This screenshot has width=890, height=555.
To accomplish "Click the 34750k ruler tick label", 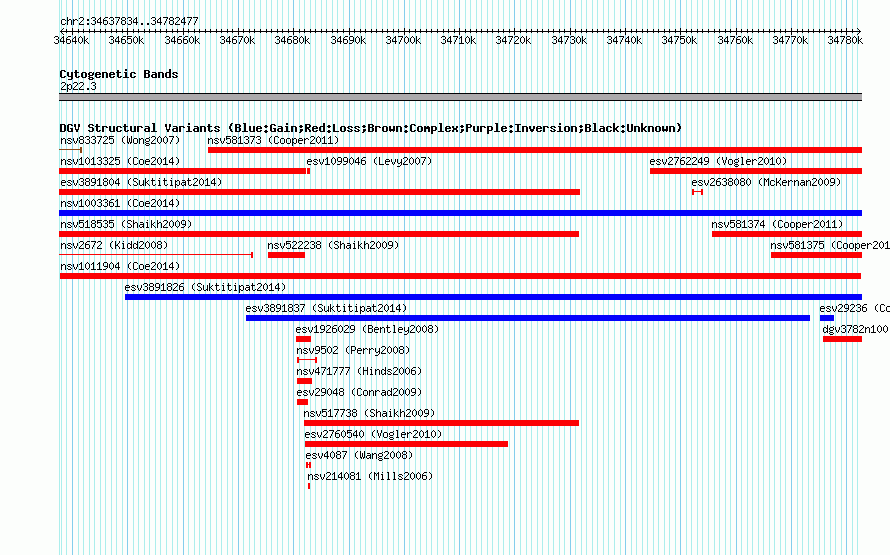I will point(679,40).
